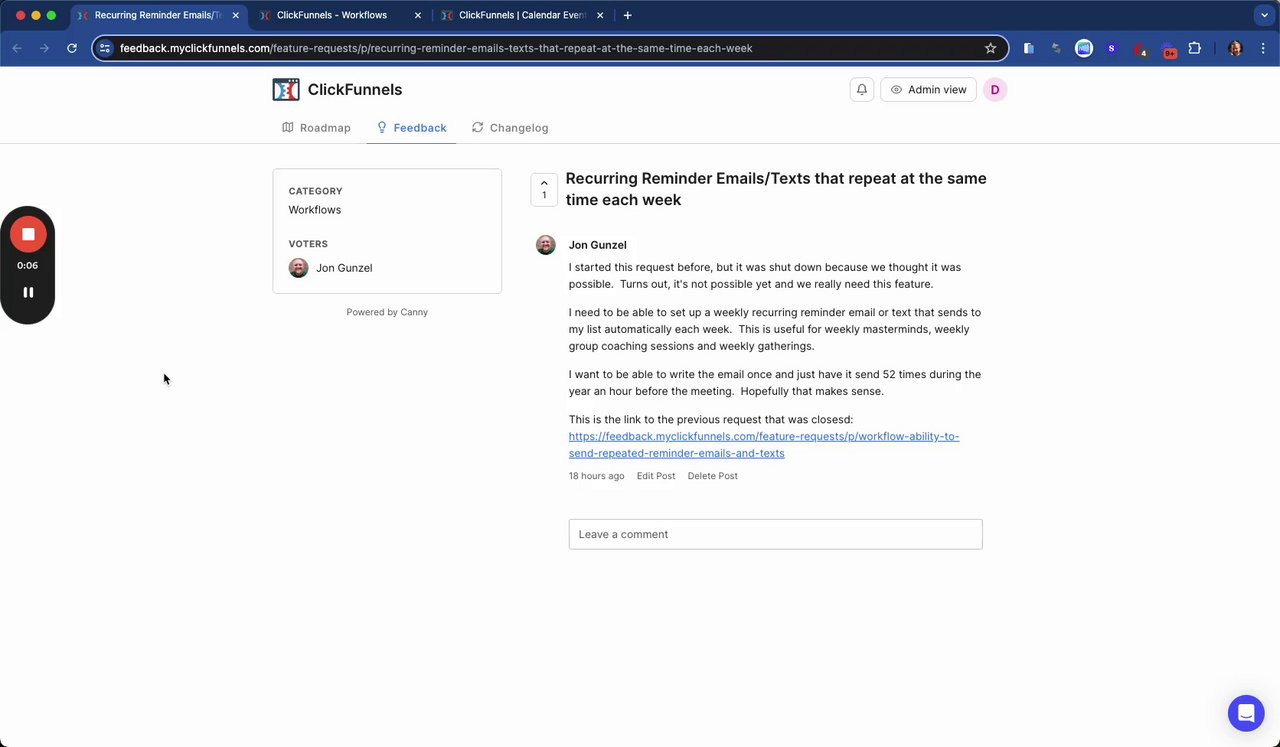The image size is (1280, 747).
Task: Pause the screen recording
Action: tap(28, 292)
